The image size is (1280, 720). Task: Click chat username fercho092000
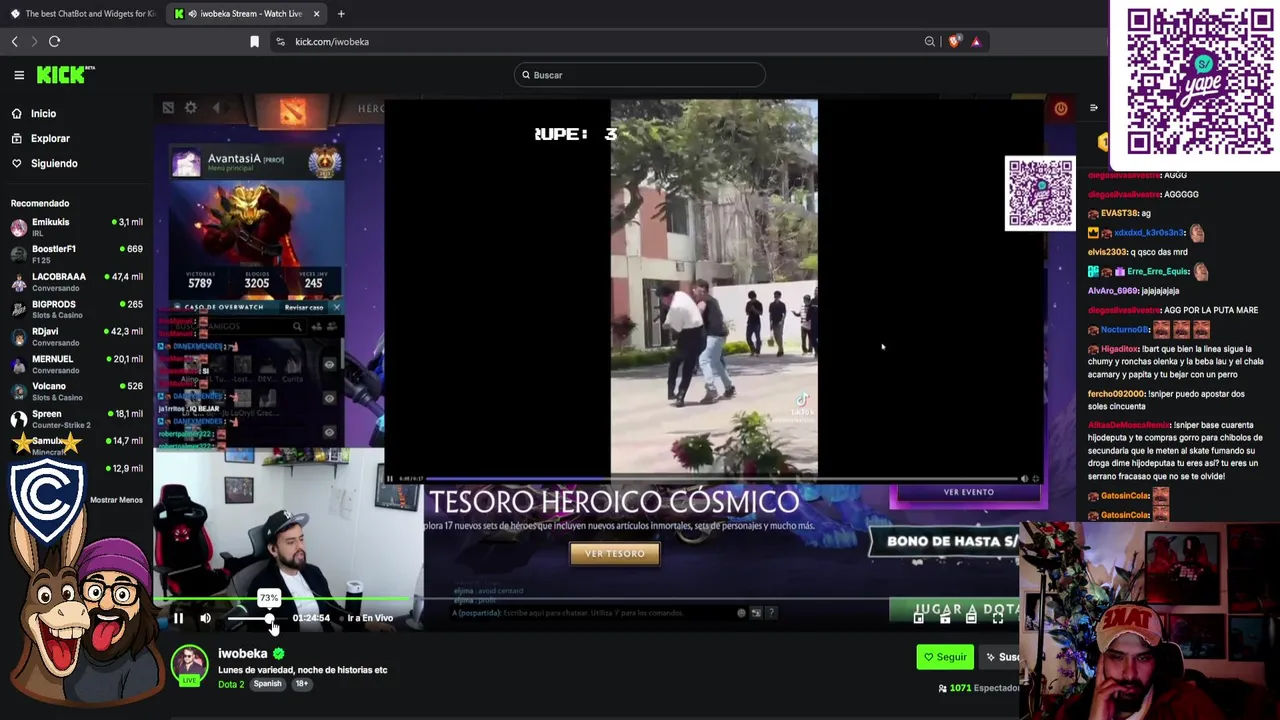pyautogui.click(x=1116, y=394)
